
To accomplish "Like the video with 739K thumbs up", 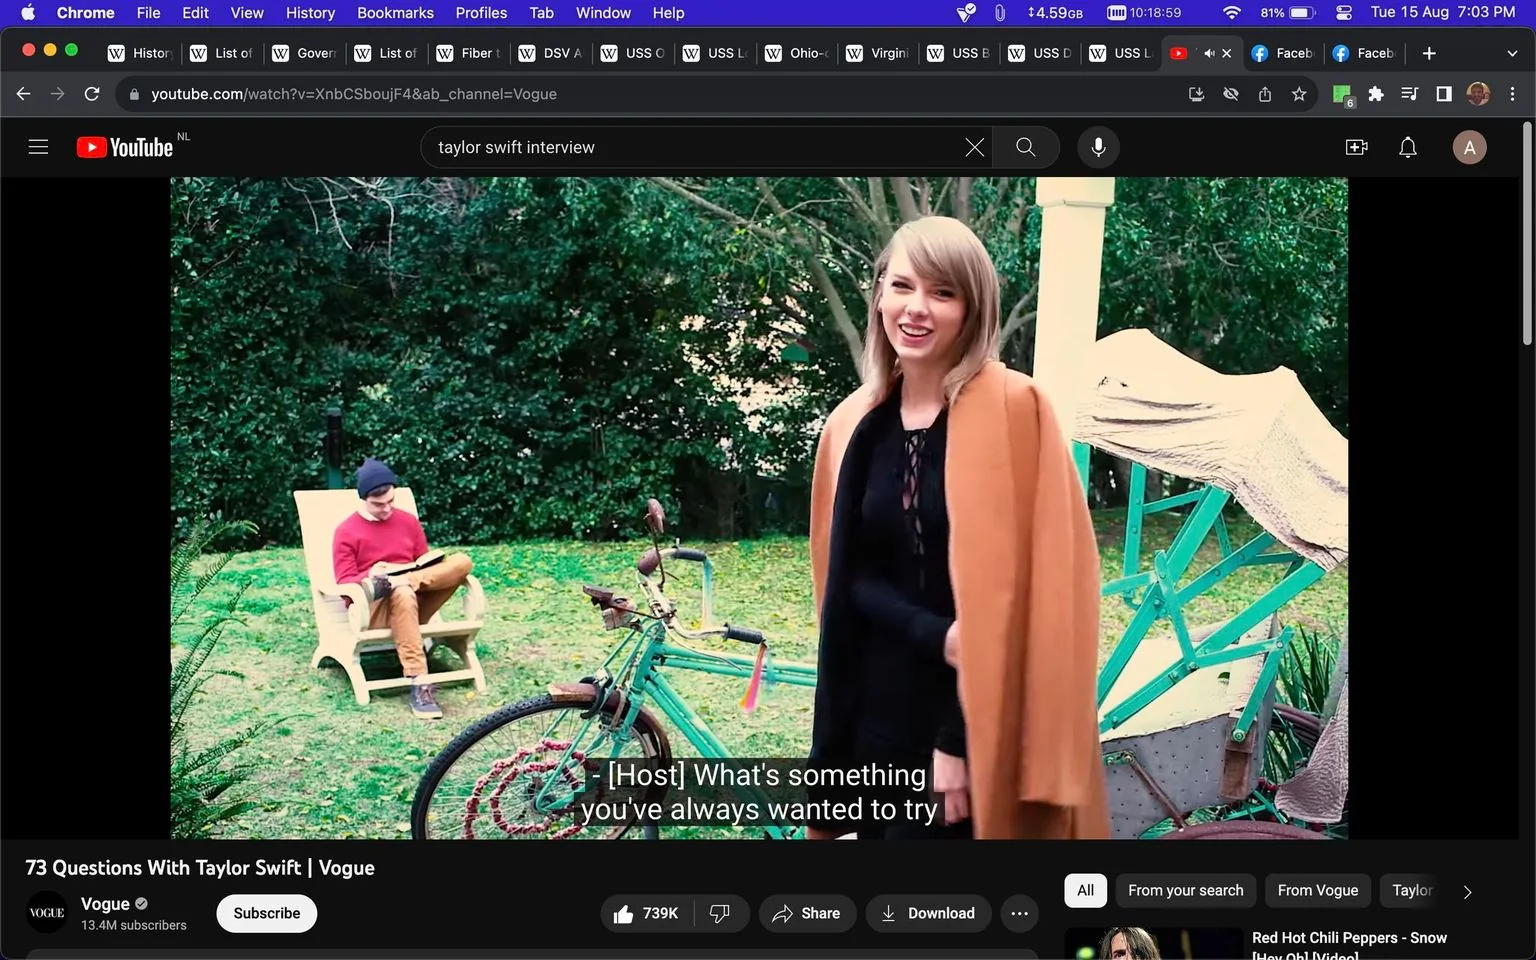I will (x=646, y=913).
